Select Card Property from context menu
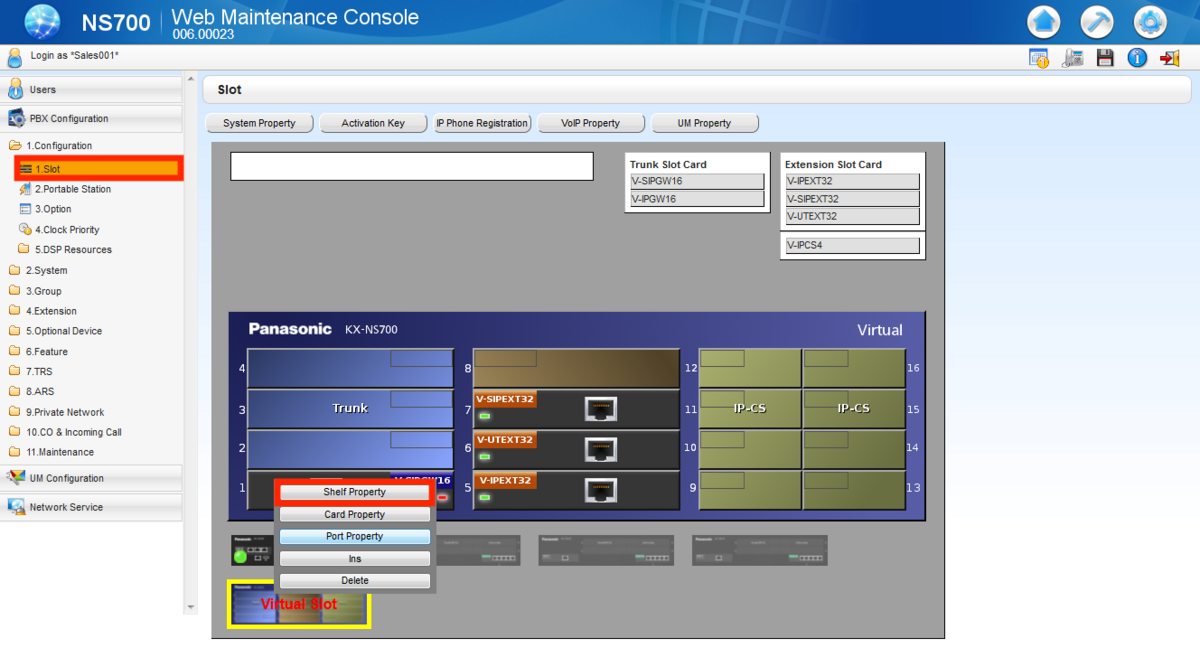1200x648 pixels. [354, 514]
